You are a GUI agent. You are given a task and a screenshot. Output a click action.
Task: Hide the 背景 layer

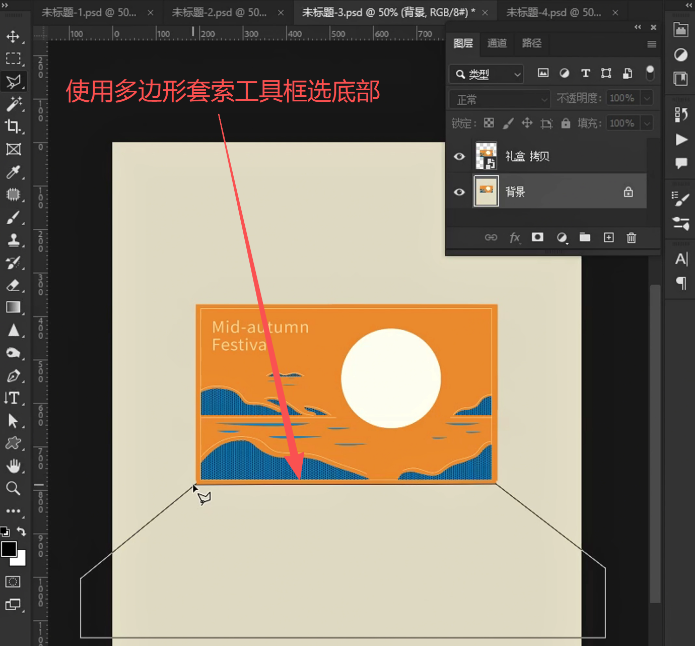pos(459,192)
